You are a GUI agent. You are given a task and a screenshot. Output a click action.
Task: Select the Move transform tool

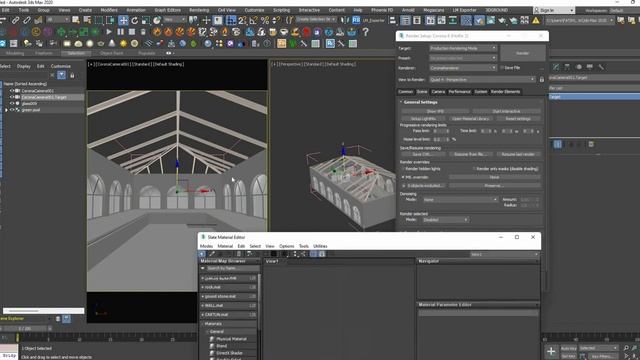[123, 20]
